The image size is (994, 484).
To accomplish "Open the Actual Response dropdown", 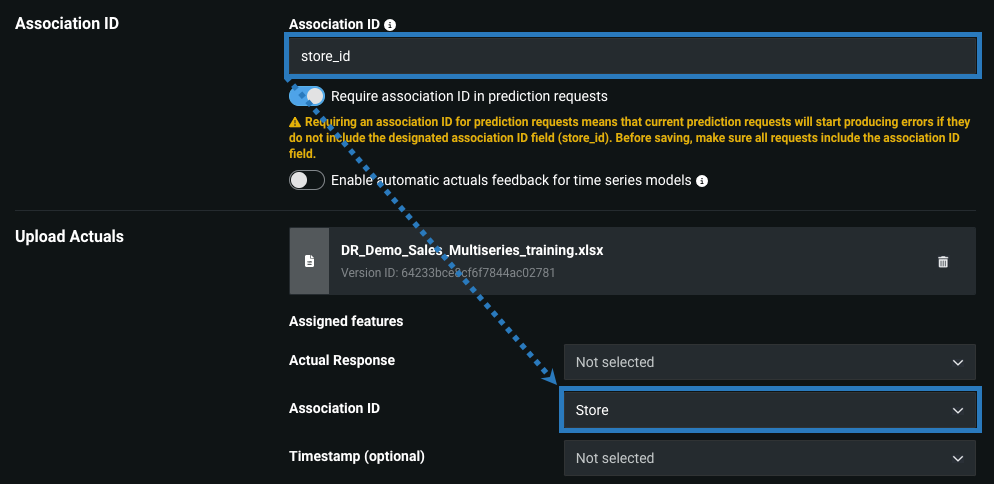I will tap(768, 362).
